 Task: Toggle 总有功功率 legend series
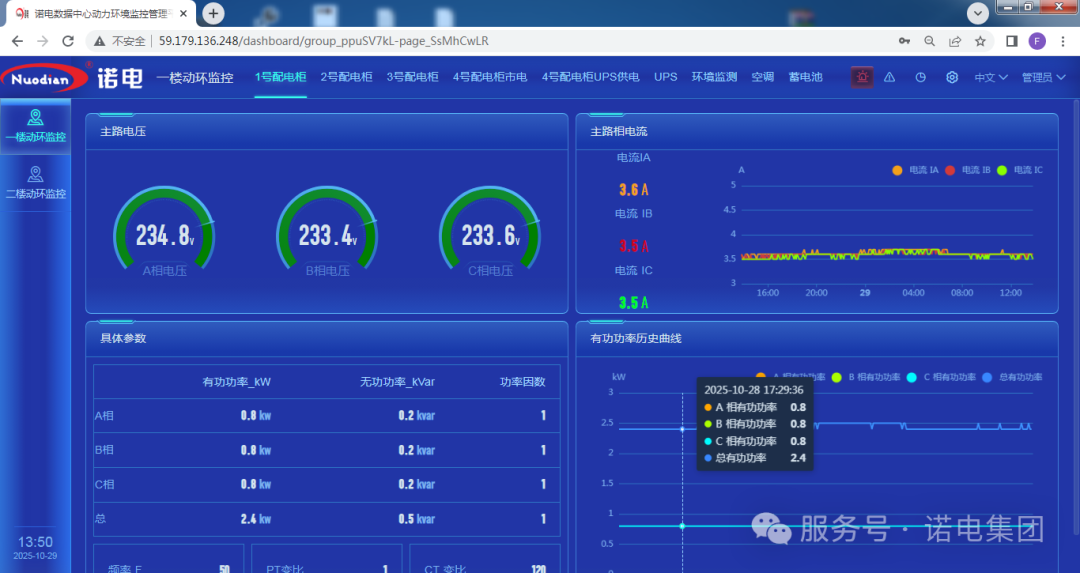[1009, 377]
